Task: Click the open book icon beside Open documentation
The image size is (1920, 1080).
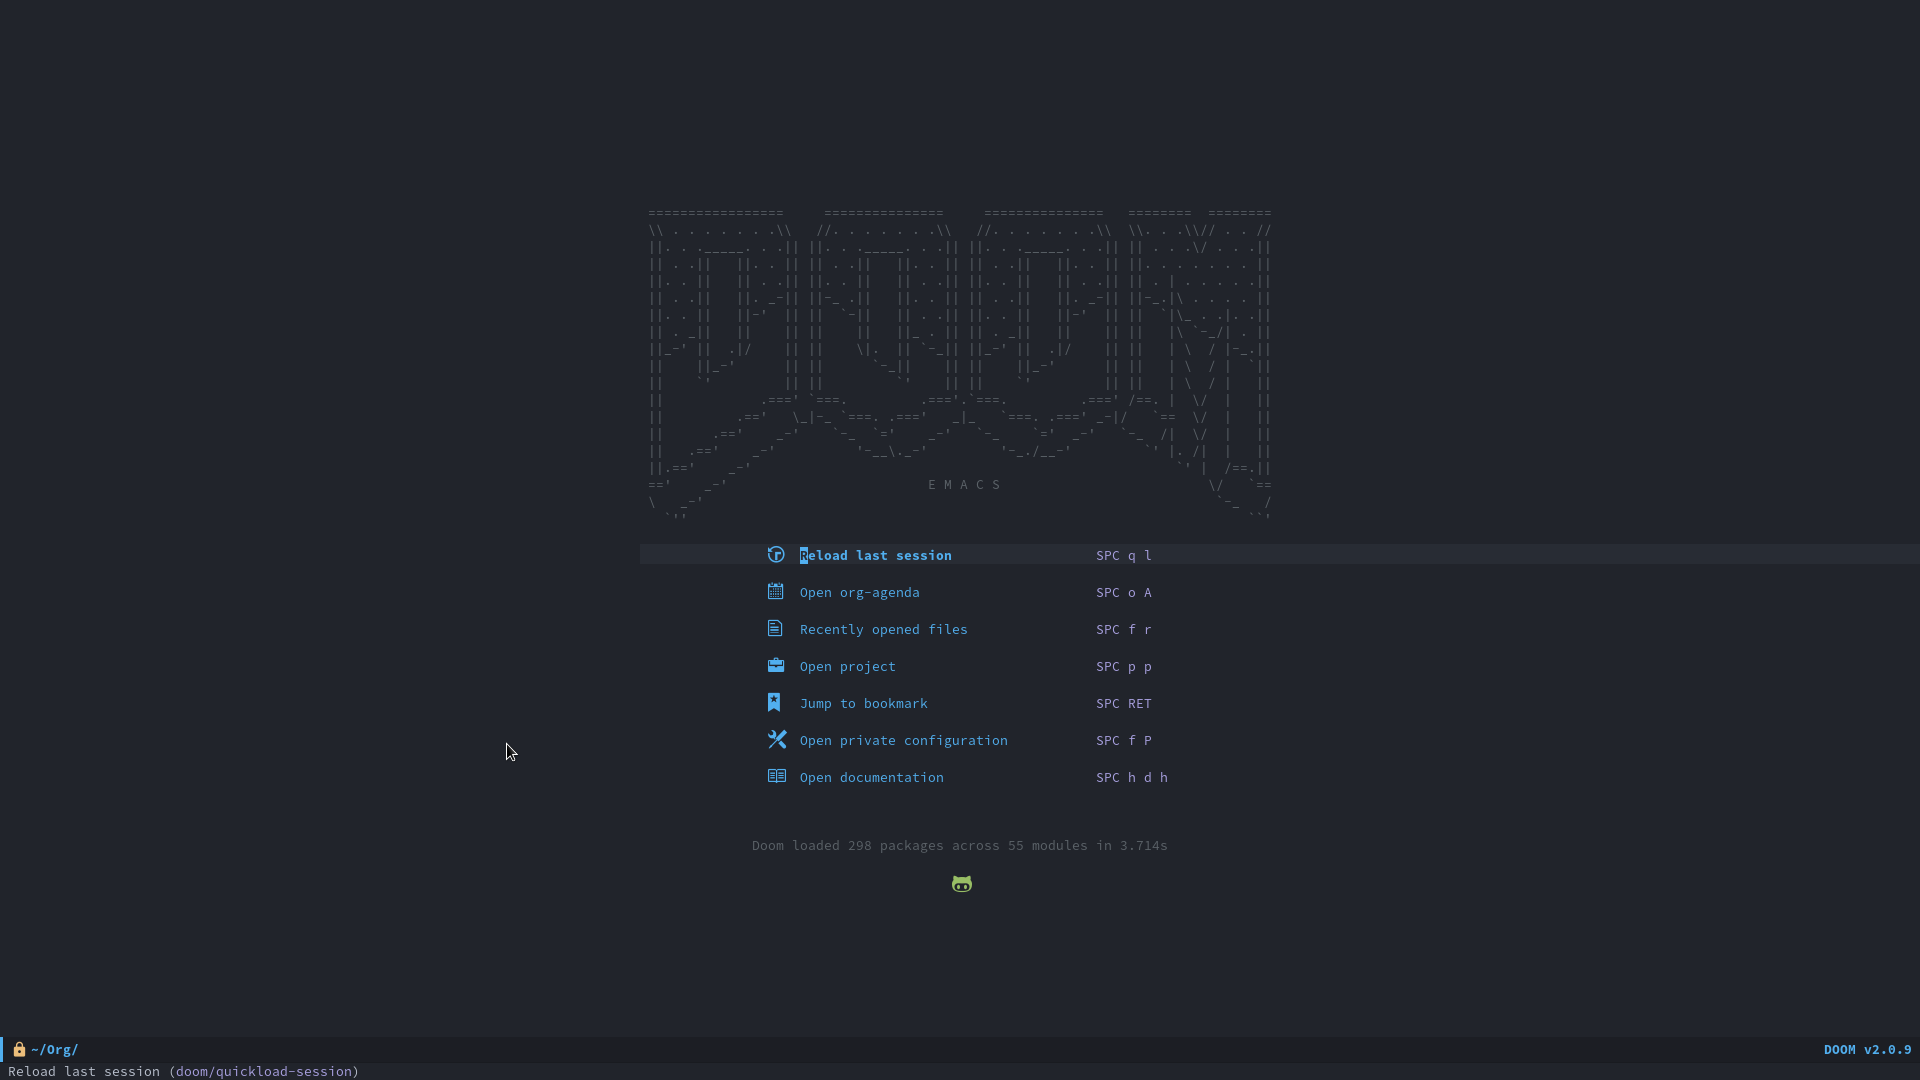Action: (x=776, y=776)
